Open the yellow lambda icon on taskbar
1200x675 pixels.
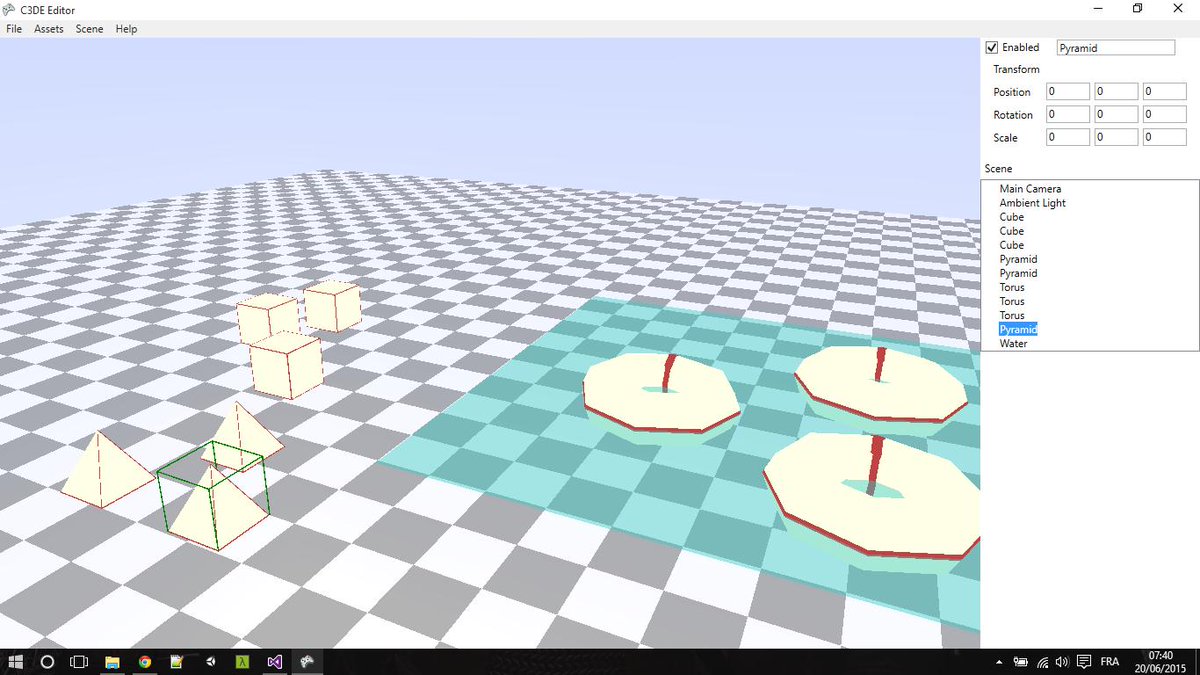241,662
